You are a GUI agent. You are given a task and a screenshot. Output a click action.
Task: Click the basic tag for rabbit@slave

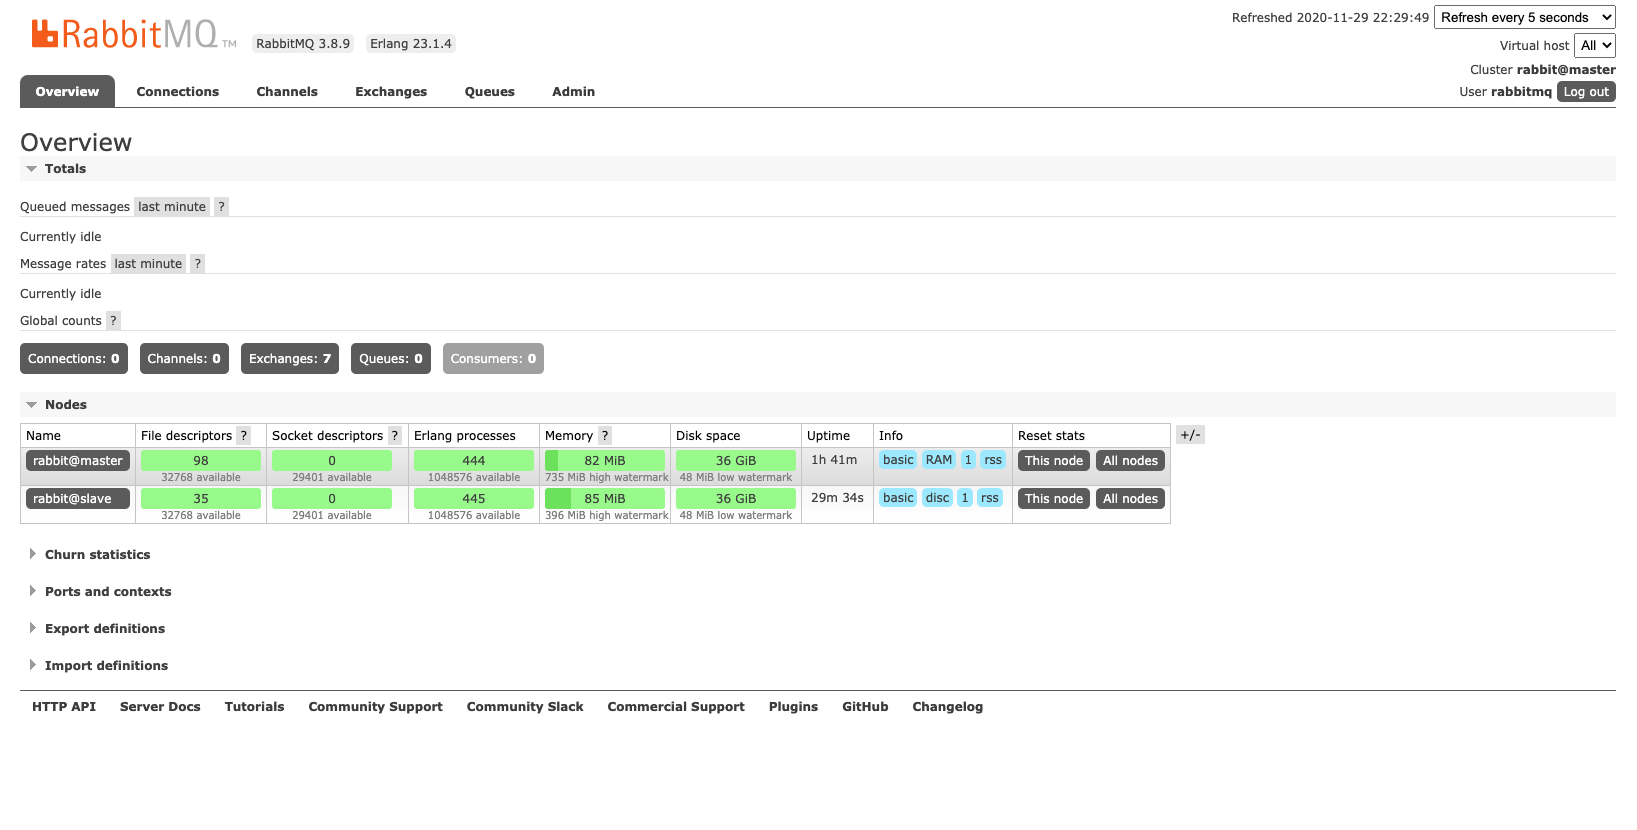pos(898,498)
